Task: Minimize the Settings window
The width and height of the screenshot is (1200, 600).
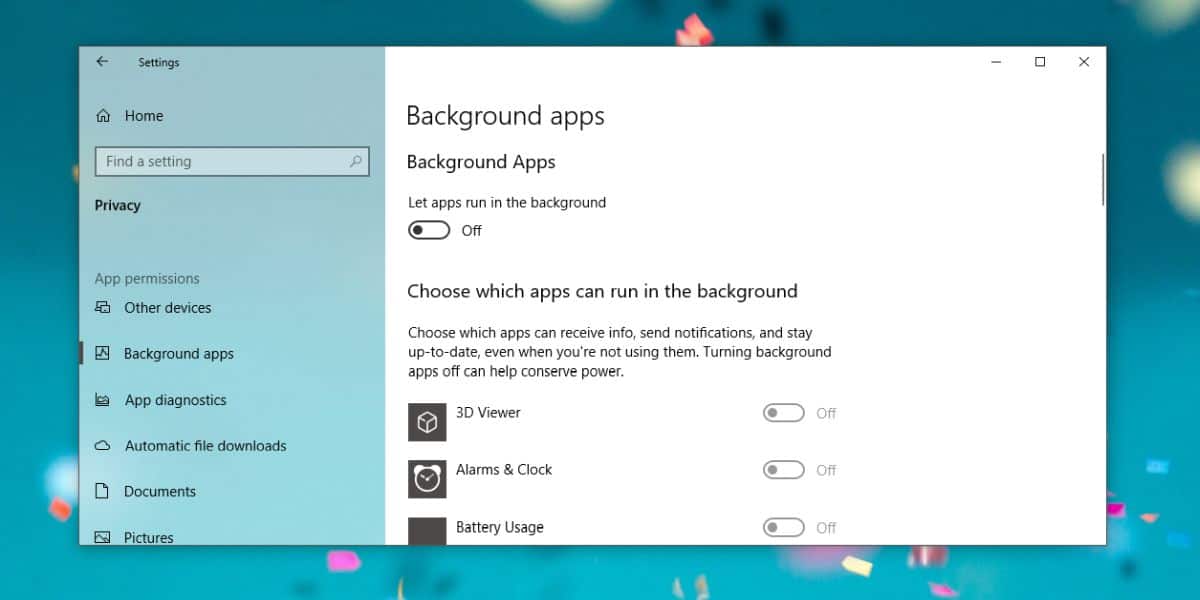Action: click(996, 62)
